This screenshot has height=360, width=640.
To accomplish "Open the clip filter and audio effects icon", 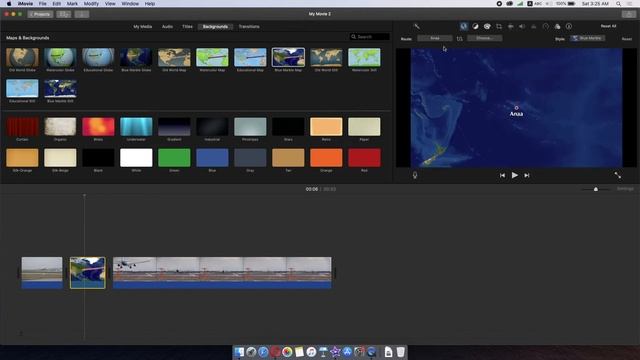I will pyautogui.click(x=558, y=27).
